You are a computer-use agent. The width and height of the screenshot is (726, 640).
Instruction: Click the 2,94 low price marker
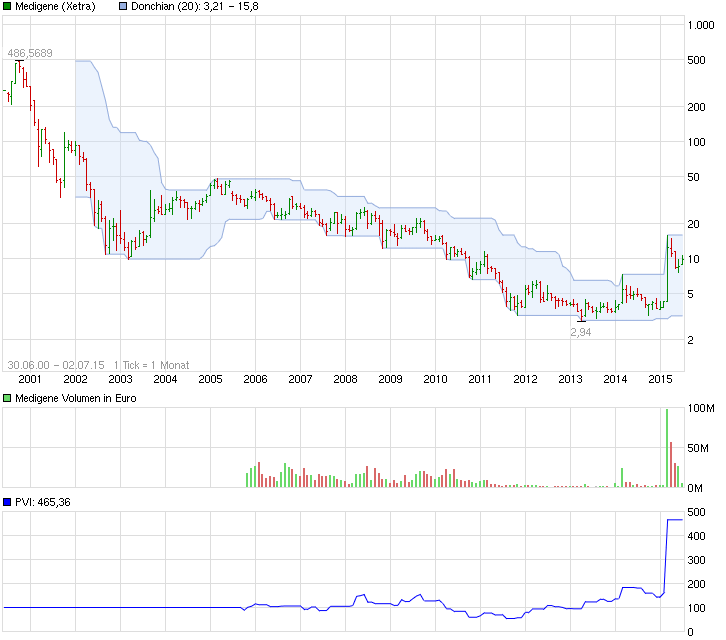coord(580,331)
